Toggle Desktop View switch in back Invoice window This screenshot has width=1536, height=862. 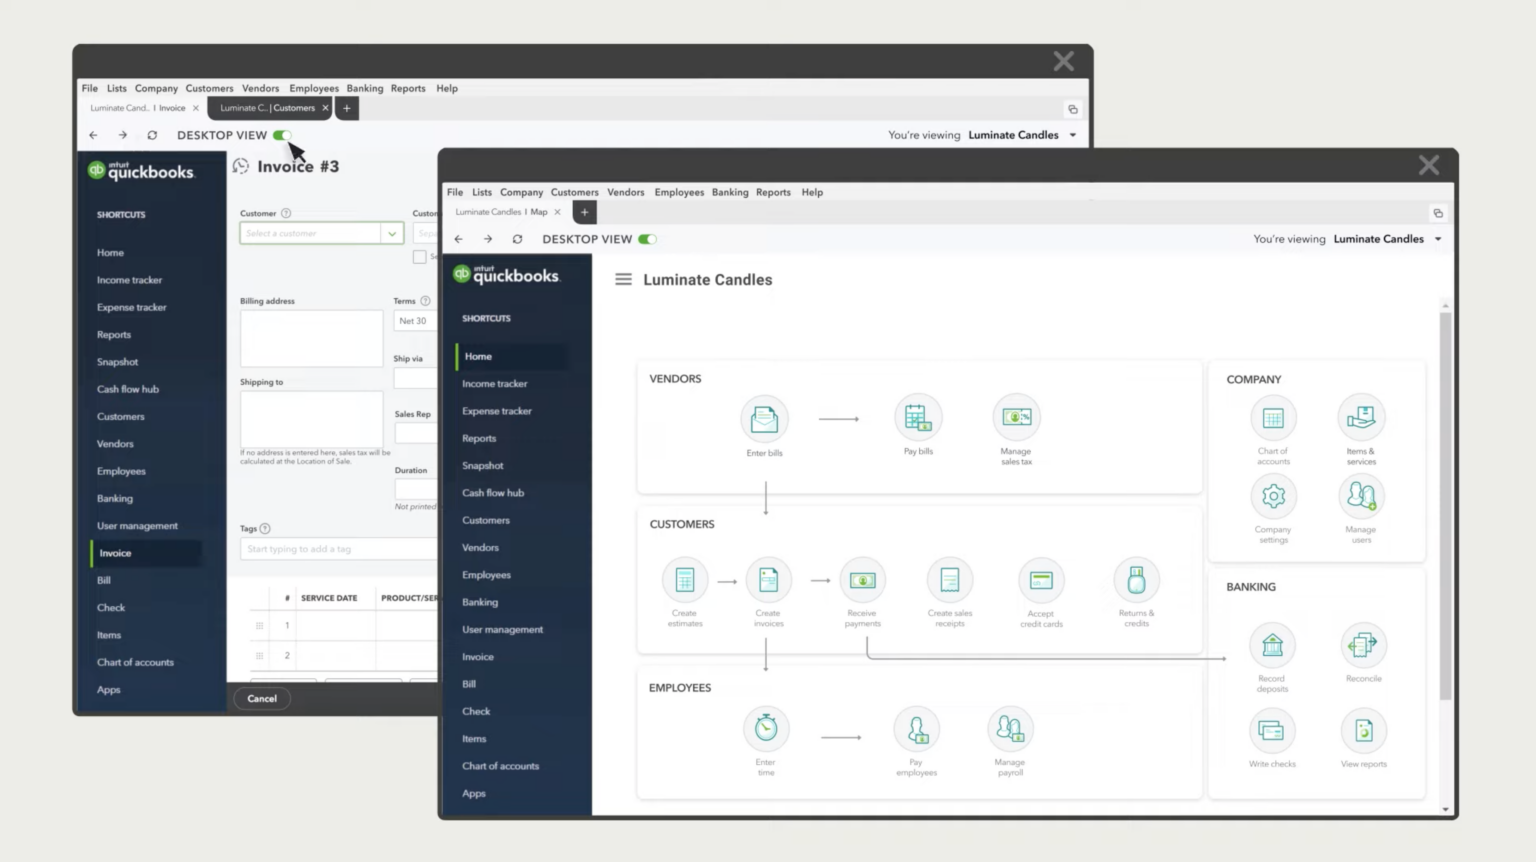tap(282, 135)
